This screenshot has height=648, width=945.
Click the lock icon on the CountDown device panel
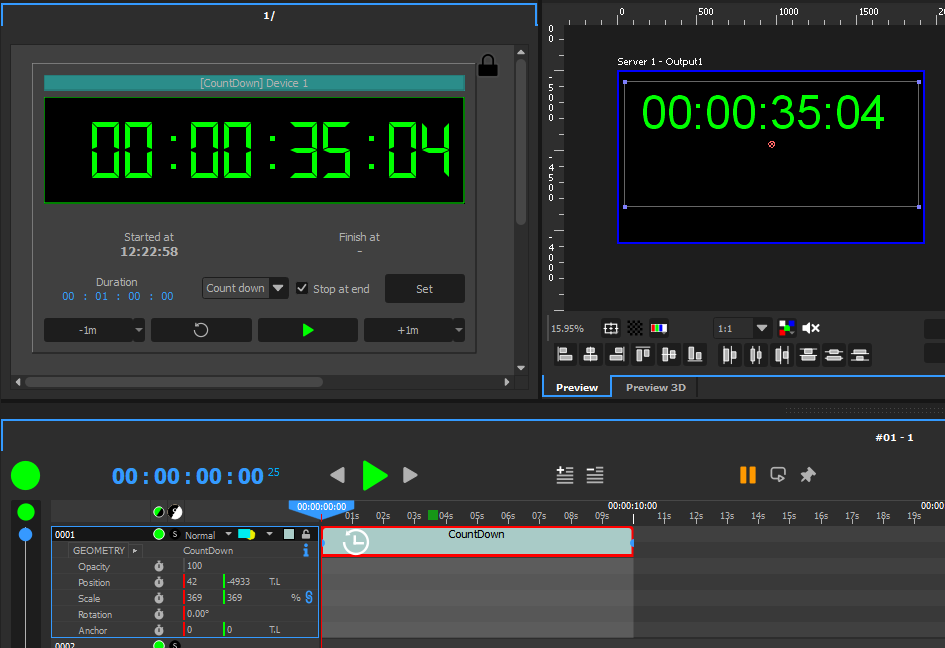[x=488, y=66]
